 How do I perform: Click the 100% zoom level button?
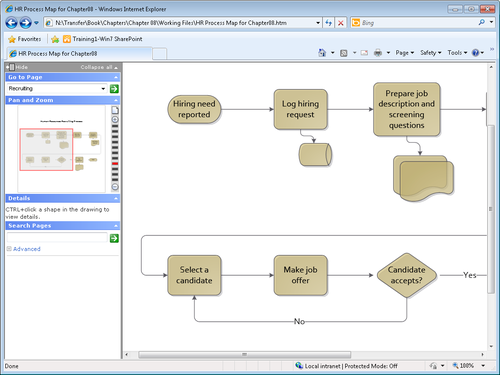click(x=463, y=366)
